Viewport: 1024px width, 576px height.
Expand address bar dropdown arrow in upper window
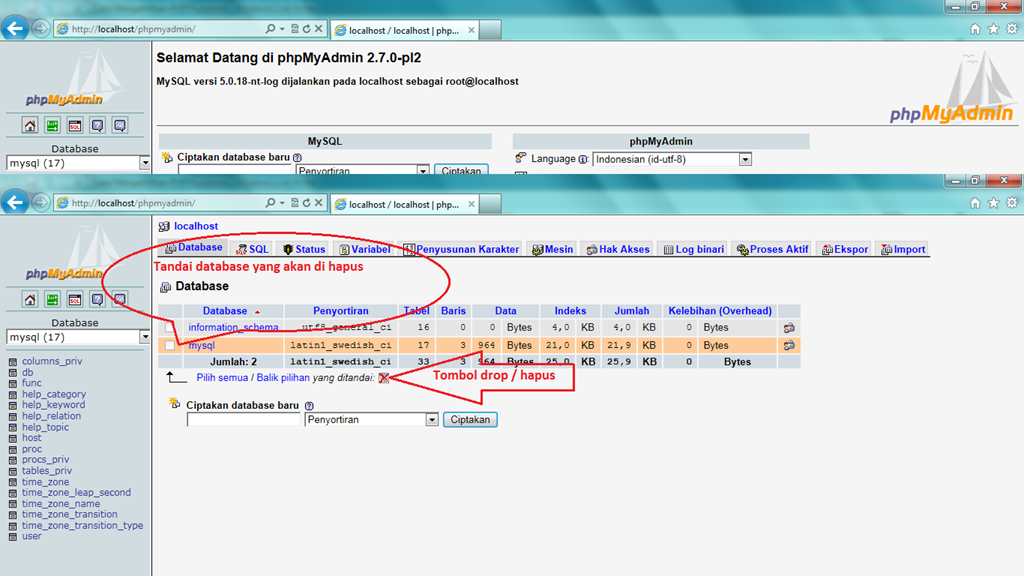point(282,29)
